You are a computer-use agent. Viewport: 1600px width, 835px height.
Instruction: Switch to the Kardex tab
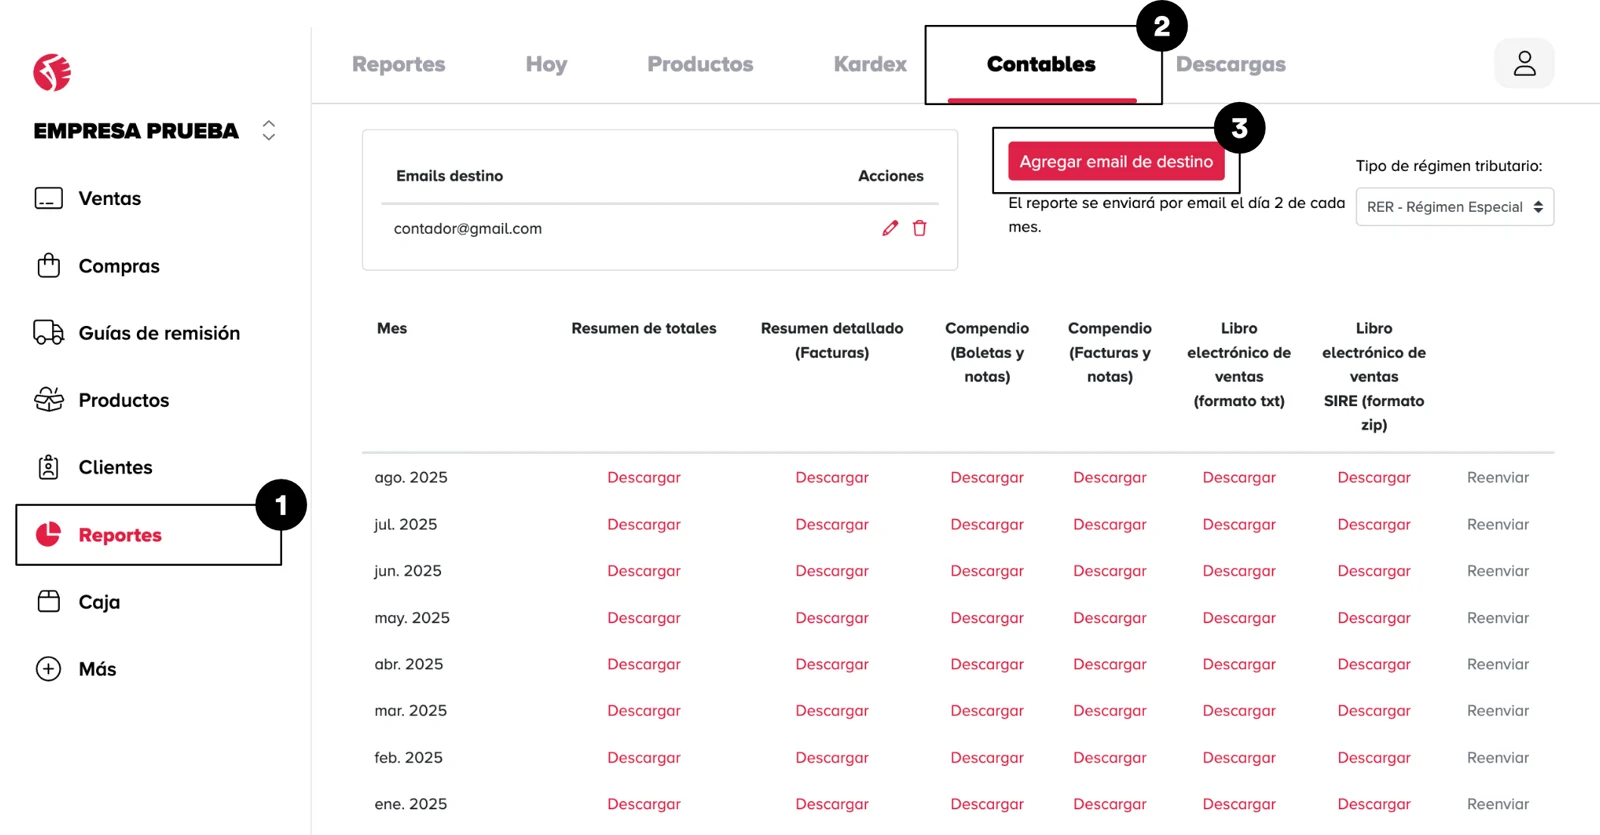click(870, 64)
